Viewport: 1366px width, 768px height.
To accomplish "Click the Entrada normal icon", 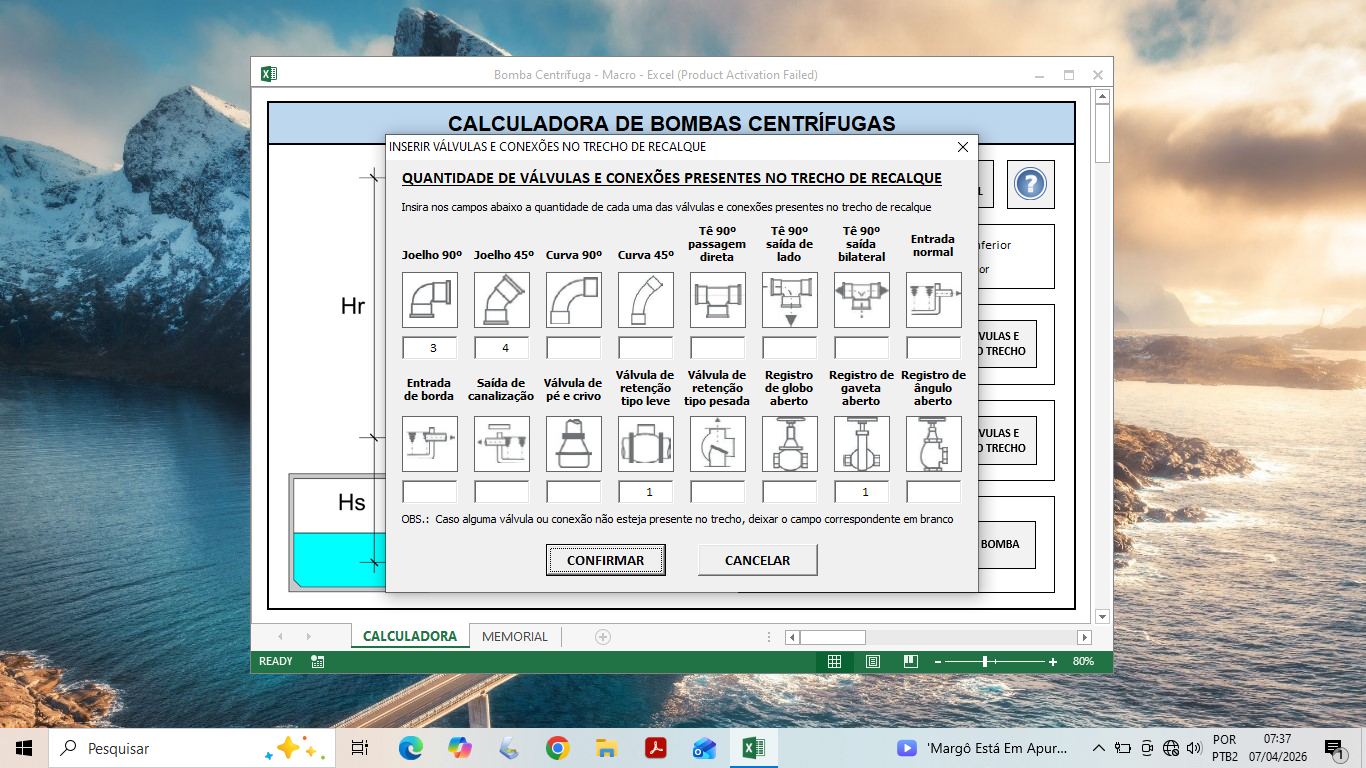I will coord(934,300).
